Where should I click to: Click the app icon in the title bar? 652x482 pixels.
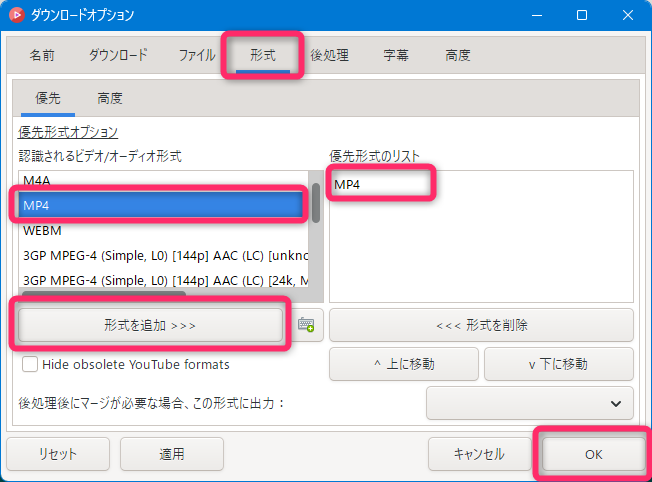16,15
